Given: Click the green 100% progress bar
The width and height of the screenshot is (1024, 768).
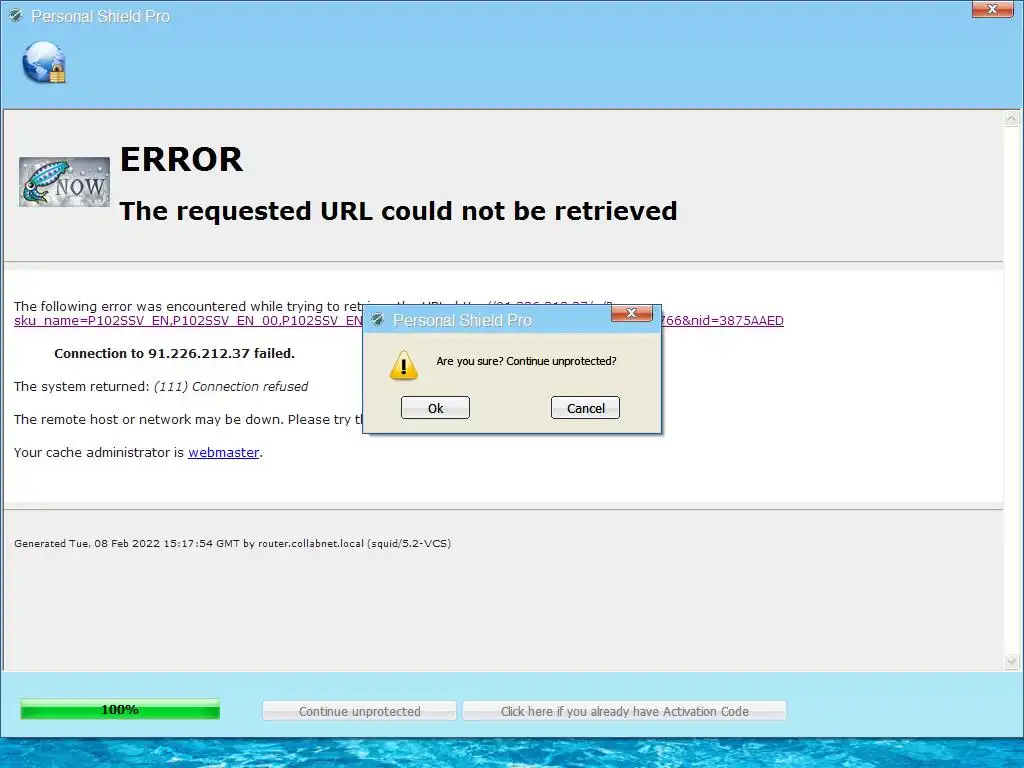Looking at the screenshot, I should (x=120, y=709).
